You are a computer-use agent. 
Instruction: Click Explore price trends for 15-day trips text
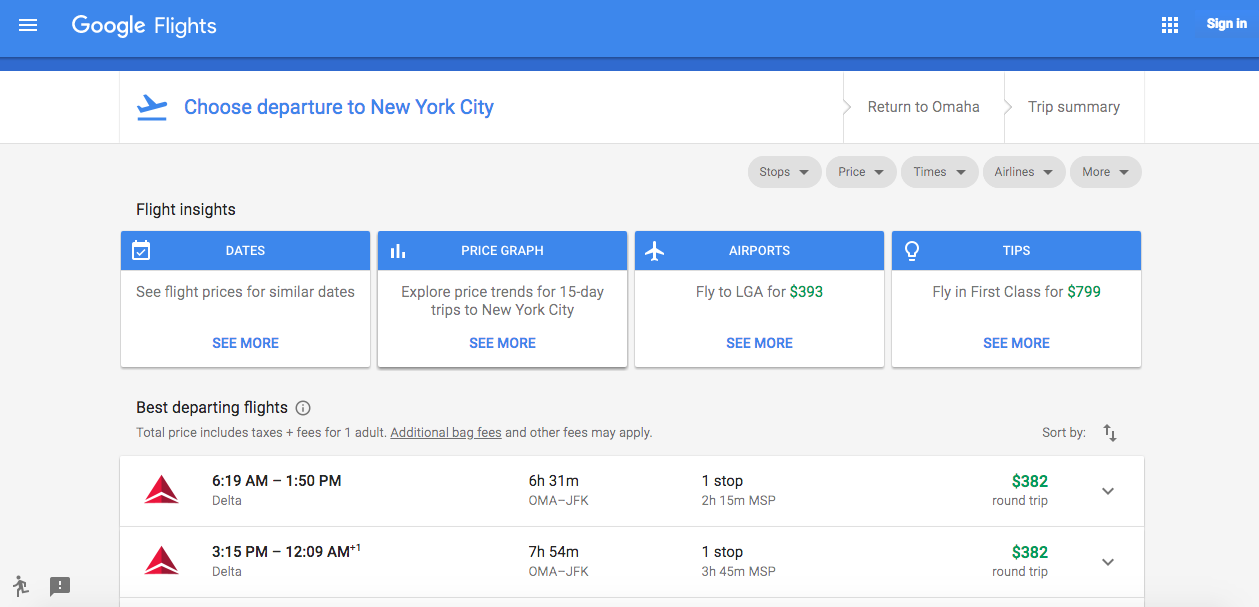point(502,301)
